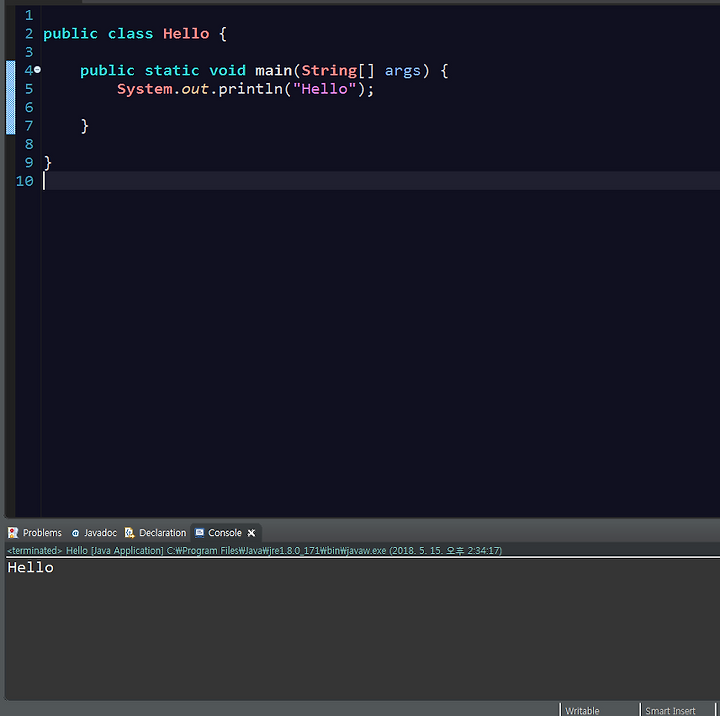720x716 pixels.
Task: Click the String type in main signature
Action: click(x=329, y=70)
